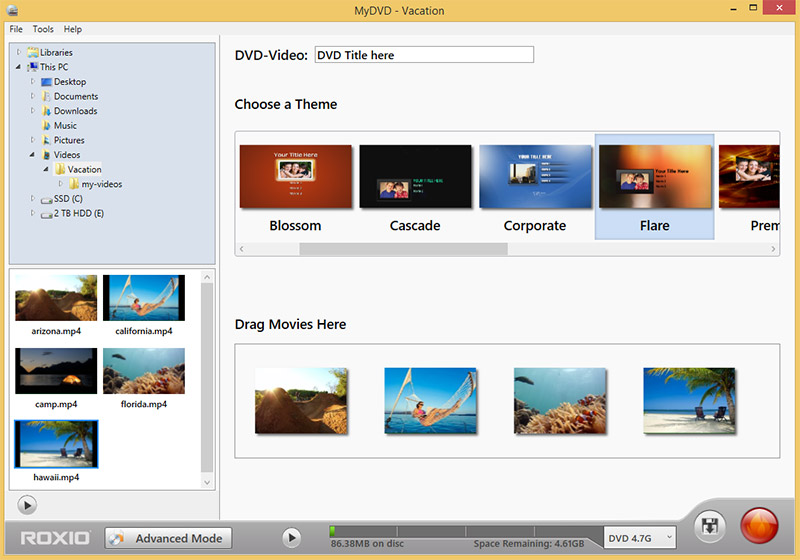The width and height of the screenshot is (800, 560).
Task: Click the DVD title input field
Action: tap(424, 55)
